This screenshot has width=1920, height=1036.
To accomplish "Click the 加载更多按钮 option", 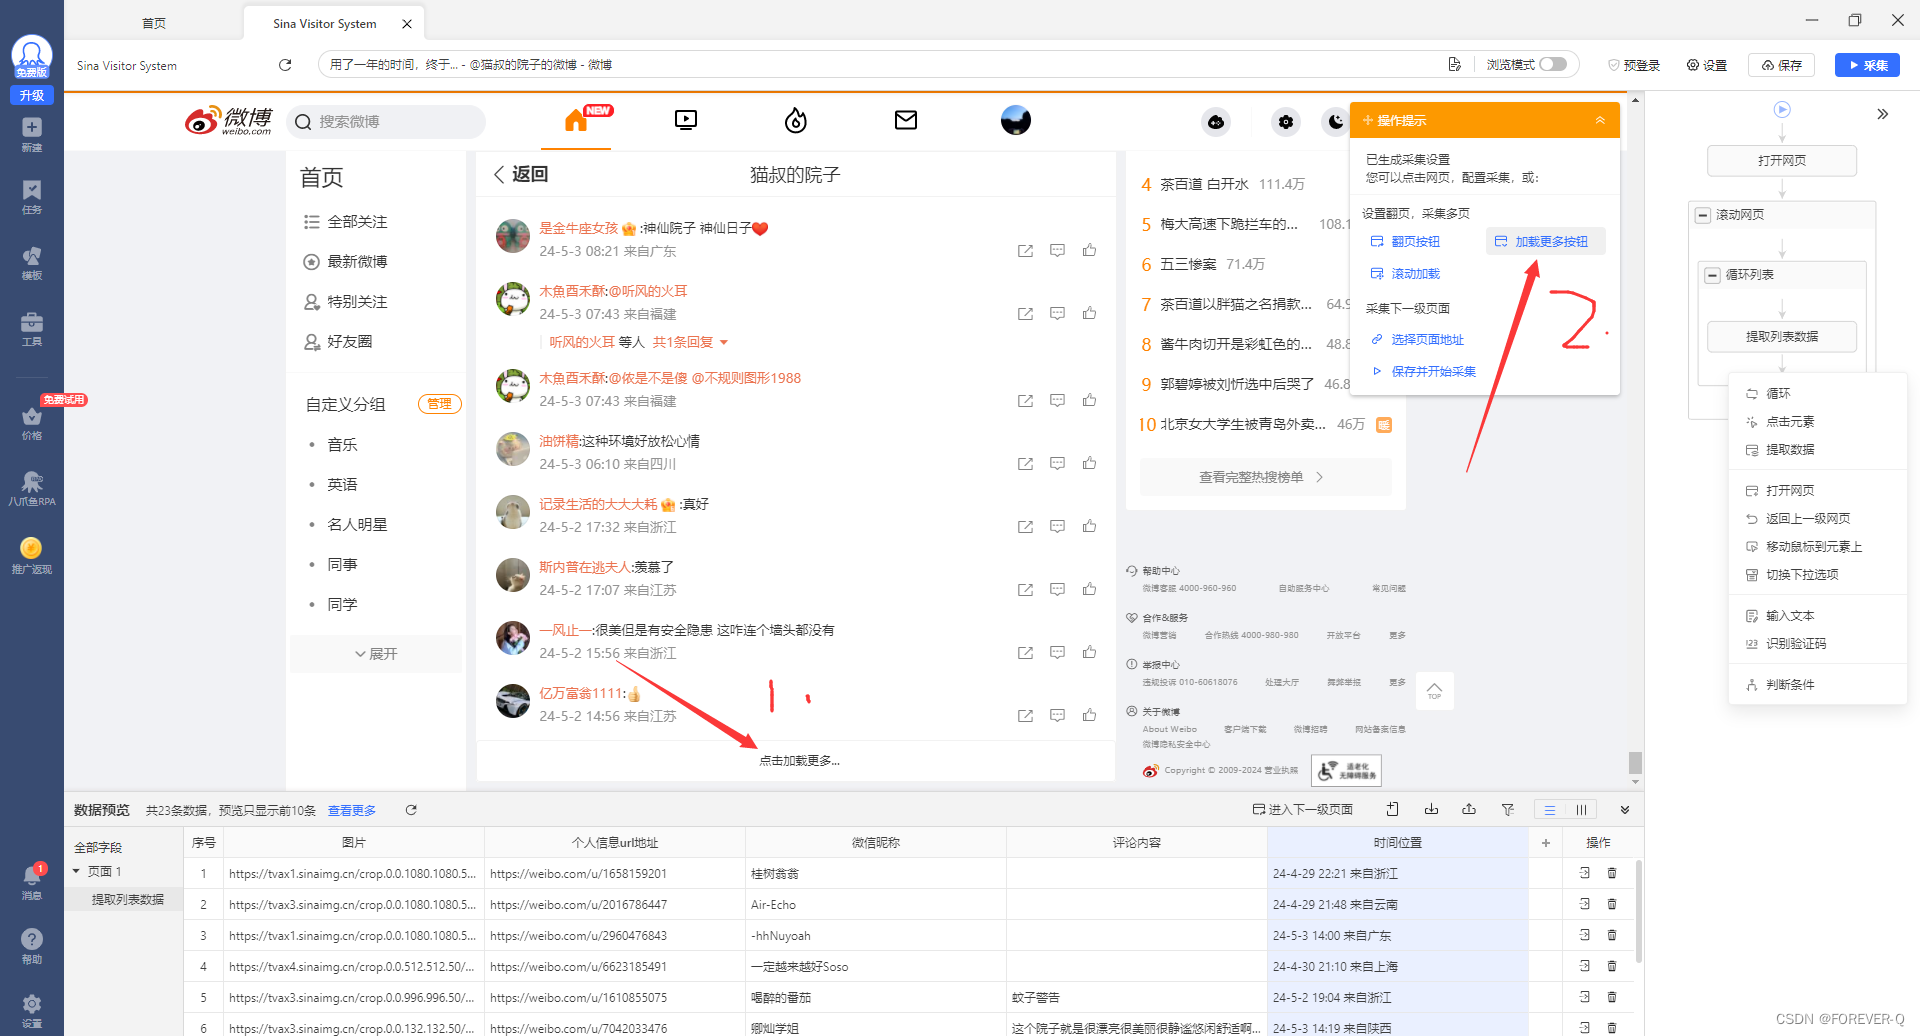I will click(1545, 241).
